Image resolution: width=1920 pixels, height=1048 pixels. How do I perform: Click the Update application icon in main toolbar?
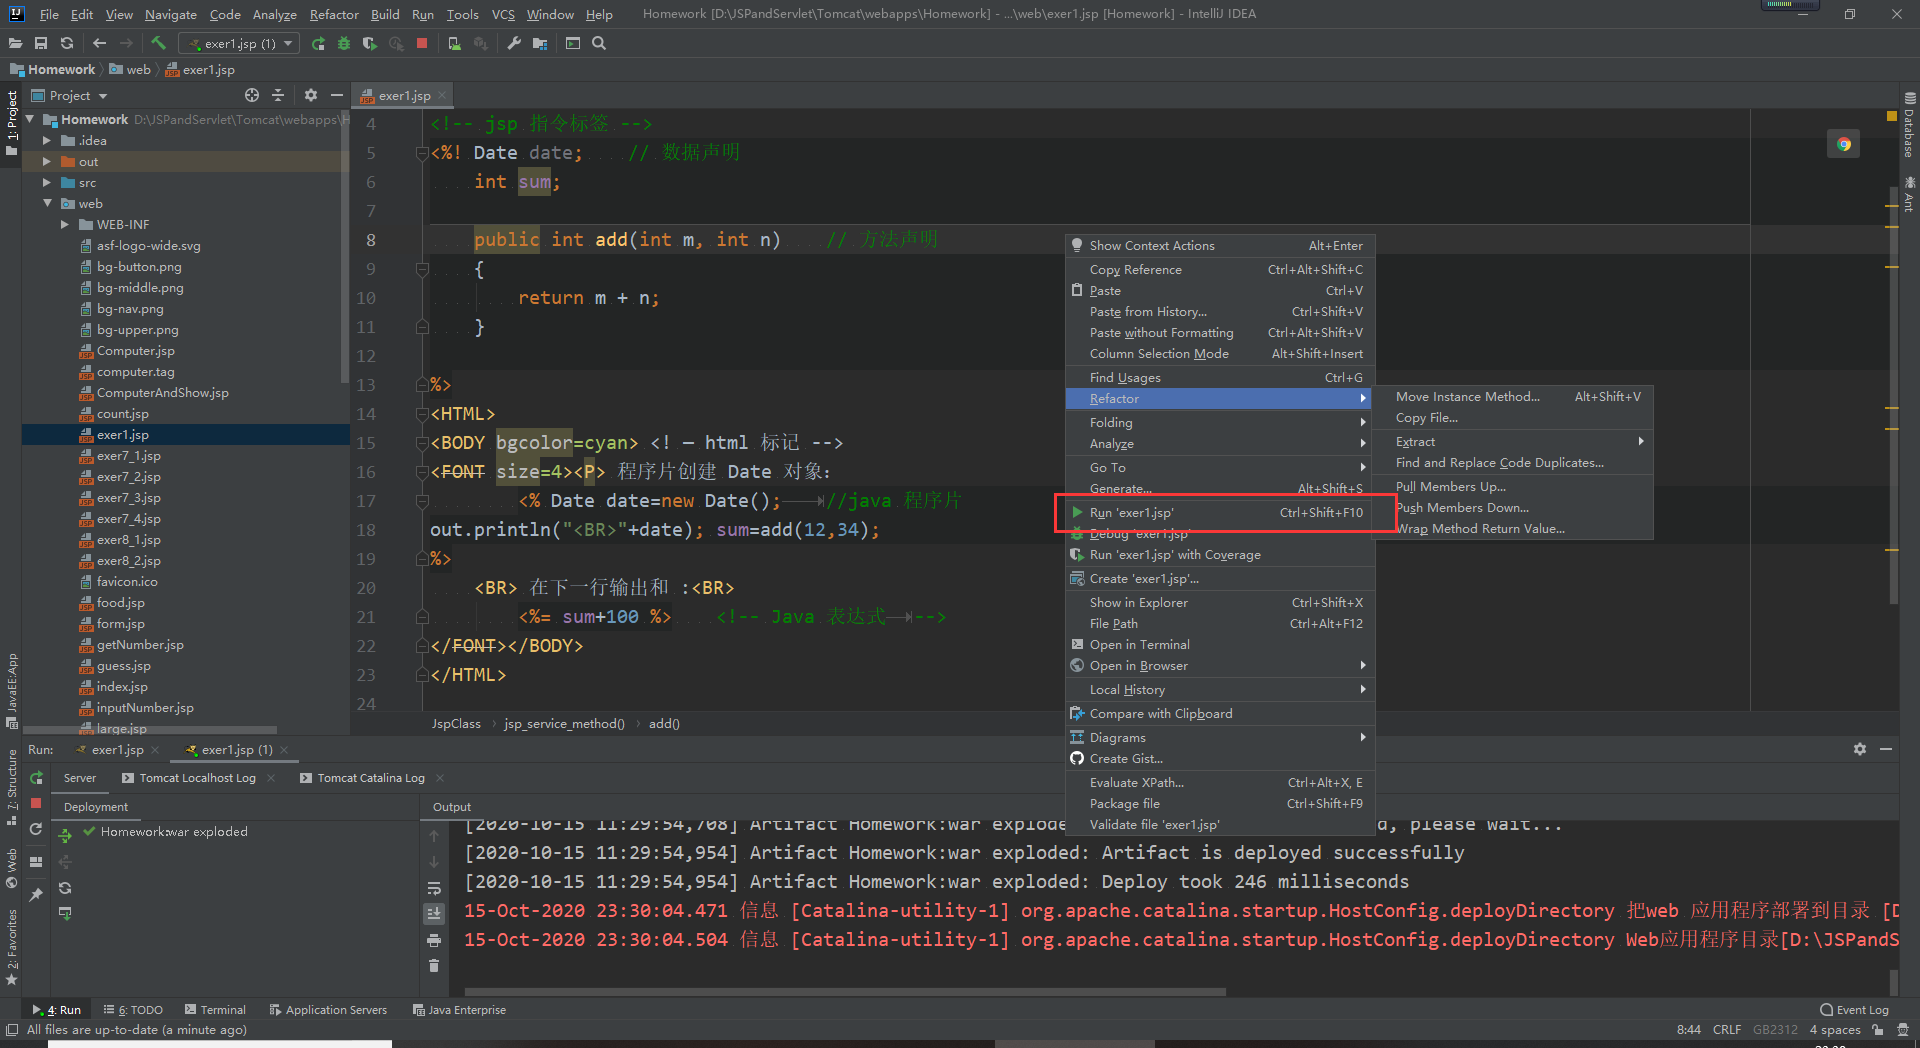(x=454, y=43)
